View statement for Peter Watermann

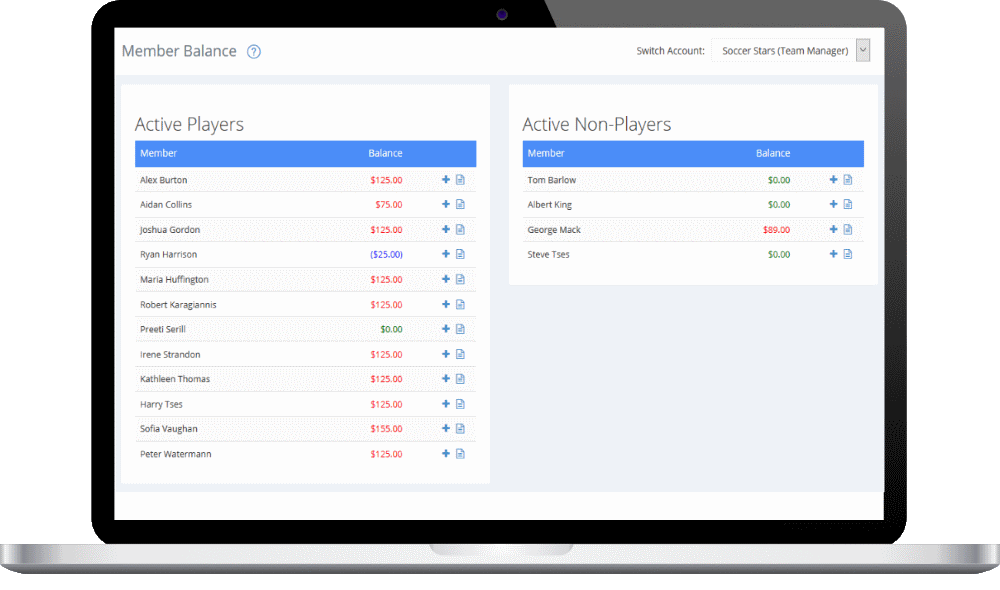460,454
